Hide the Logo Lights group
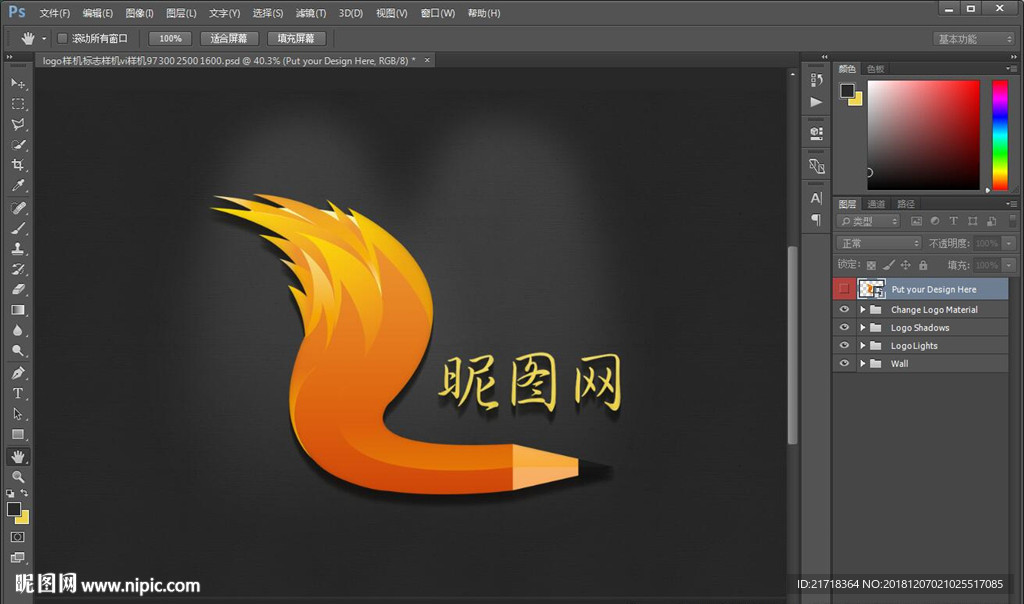Image resolution: width=1024 pixels, height=604 pixels. [x=844, y=345]
